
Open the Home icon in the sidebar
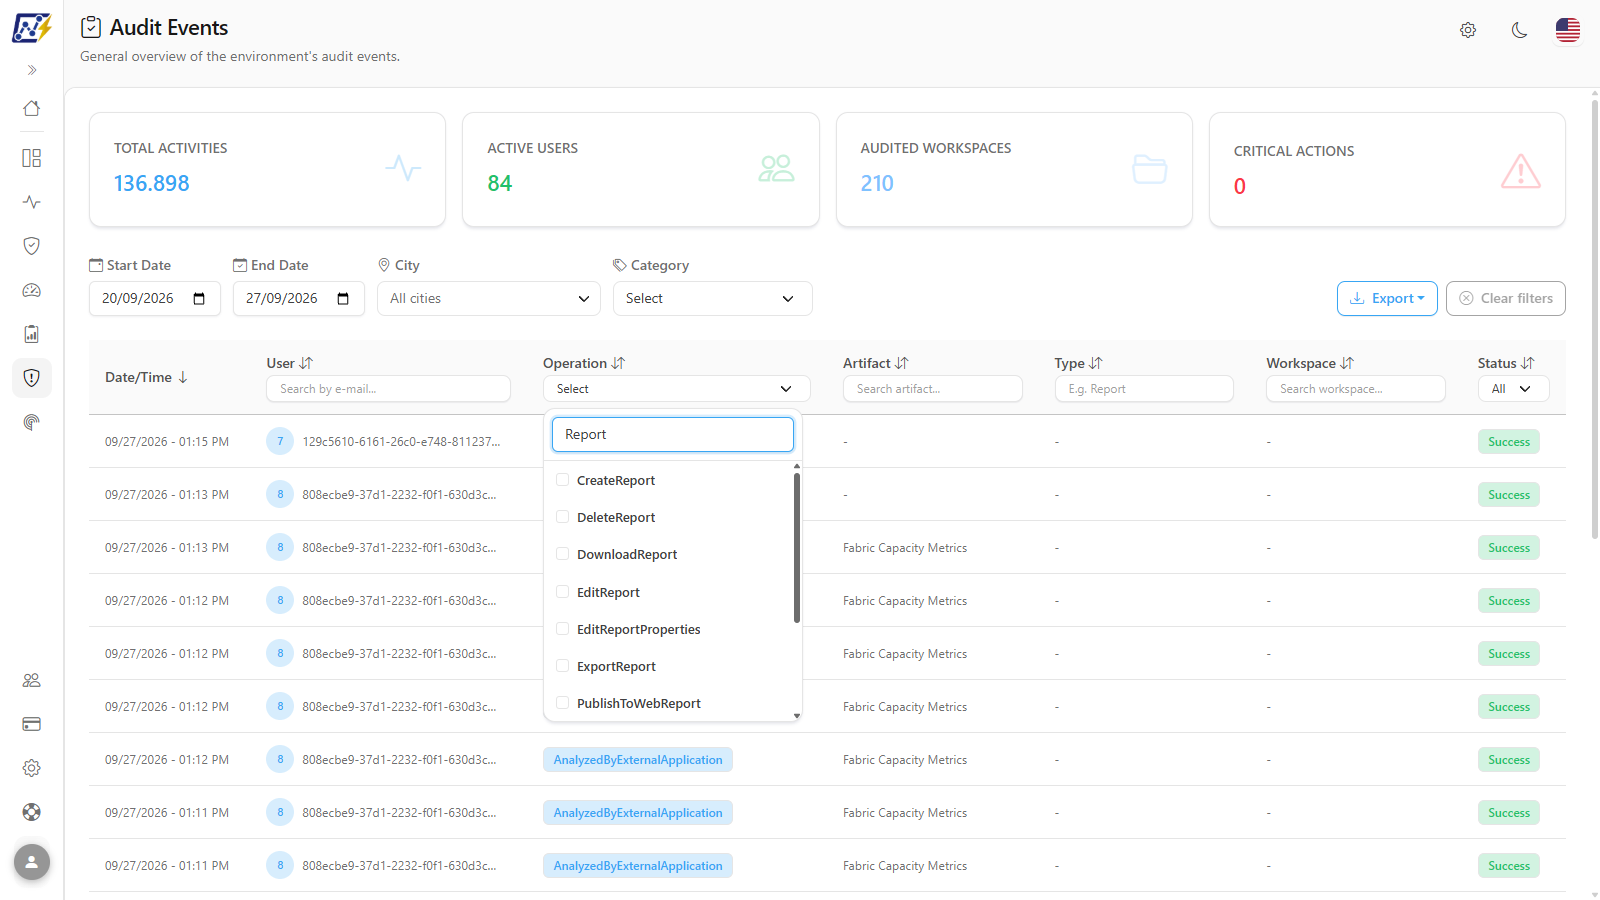point(32,108)
